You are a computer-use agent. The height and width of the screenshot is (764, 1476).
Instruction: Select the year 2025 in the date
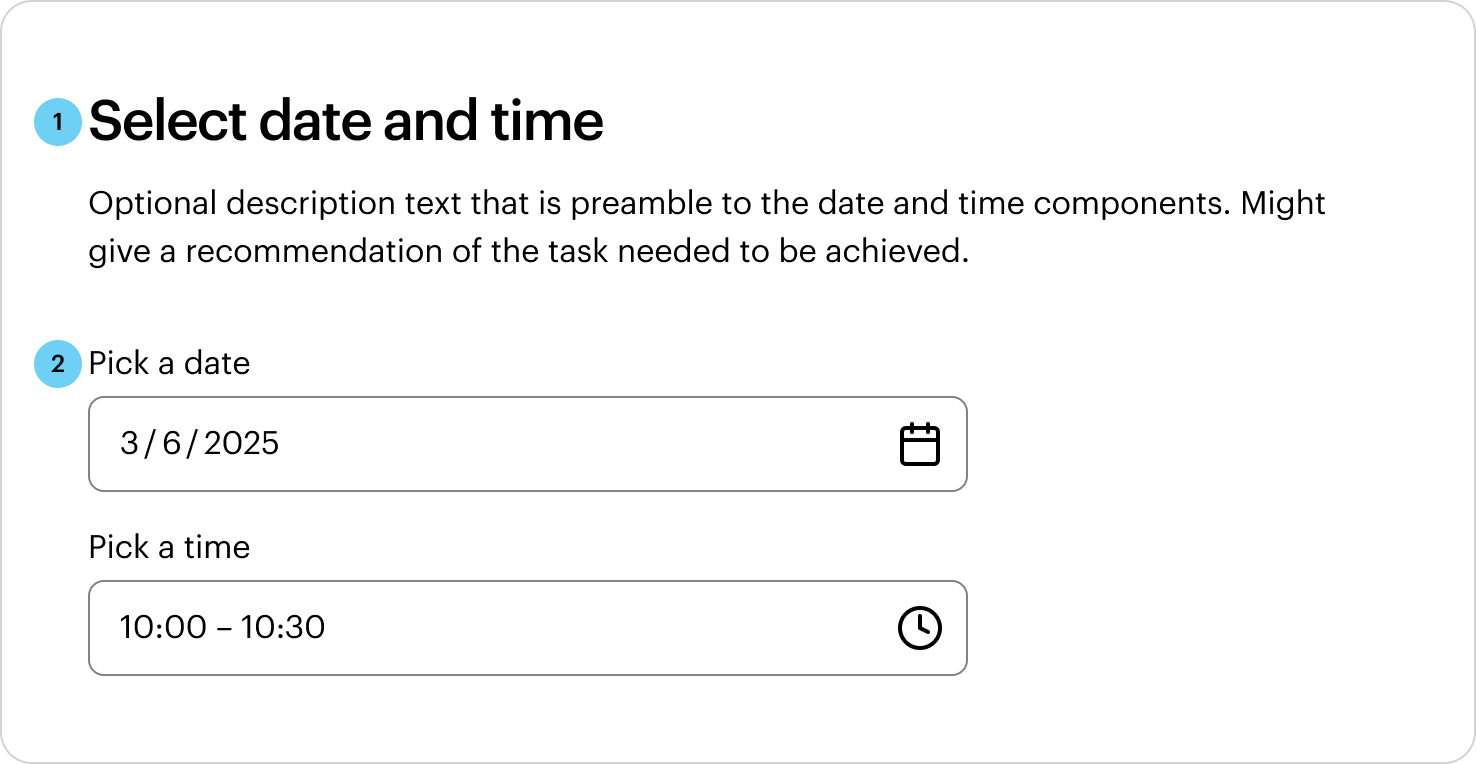point(242,443)
